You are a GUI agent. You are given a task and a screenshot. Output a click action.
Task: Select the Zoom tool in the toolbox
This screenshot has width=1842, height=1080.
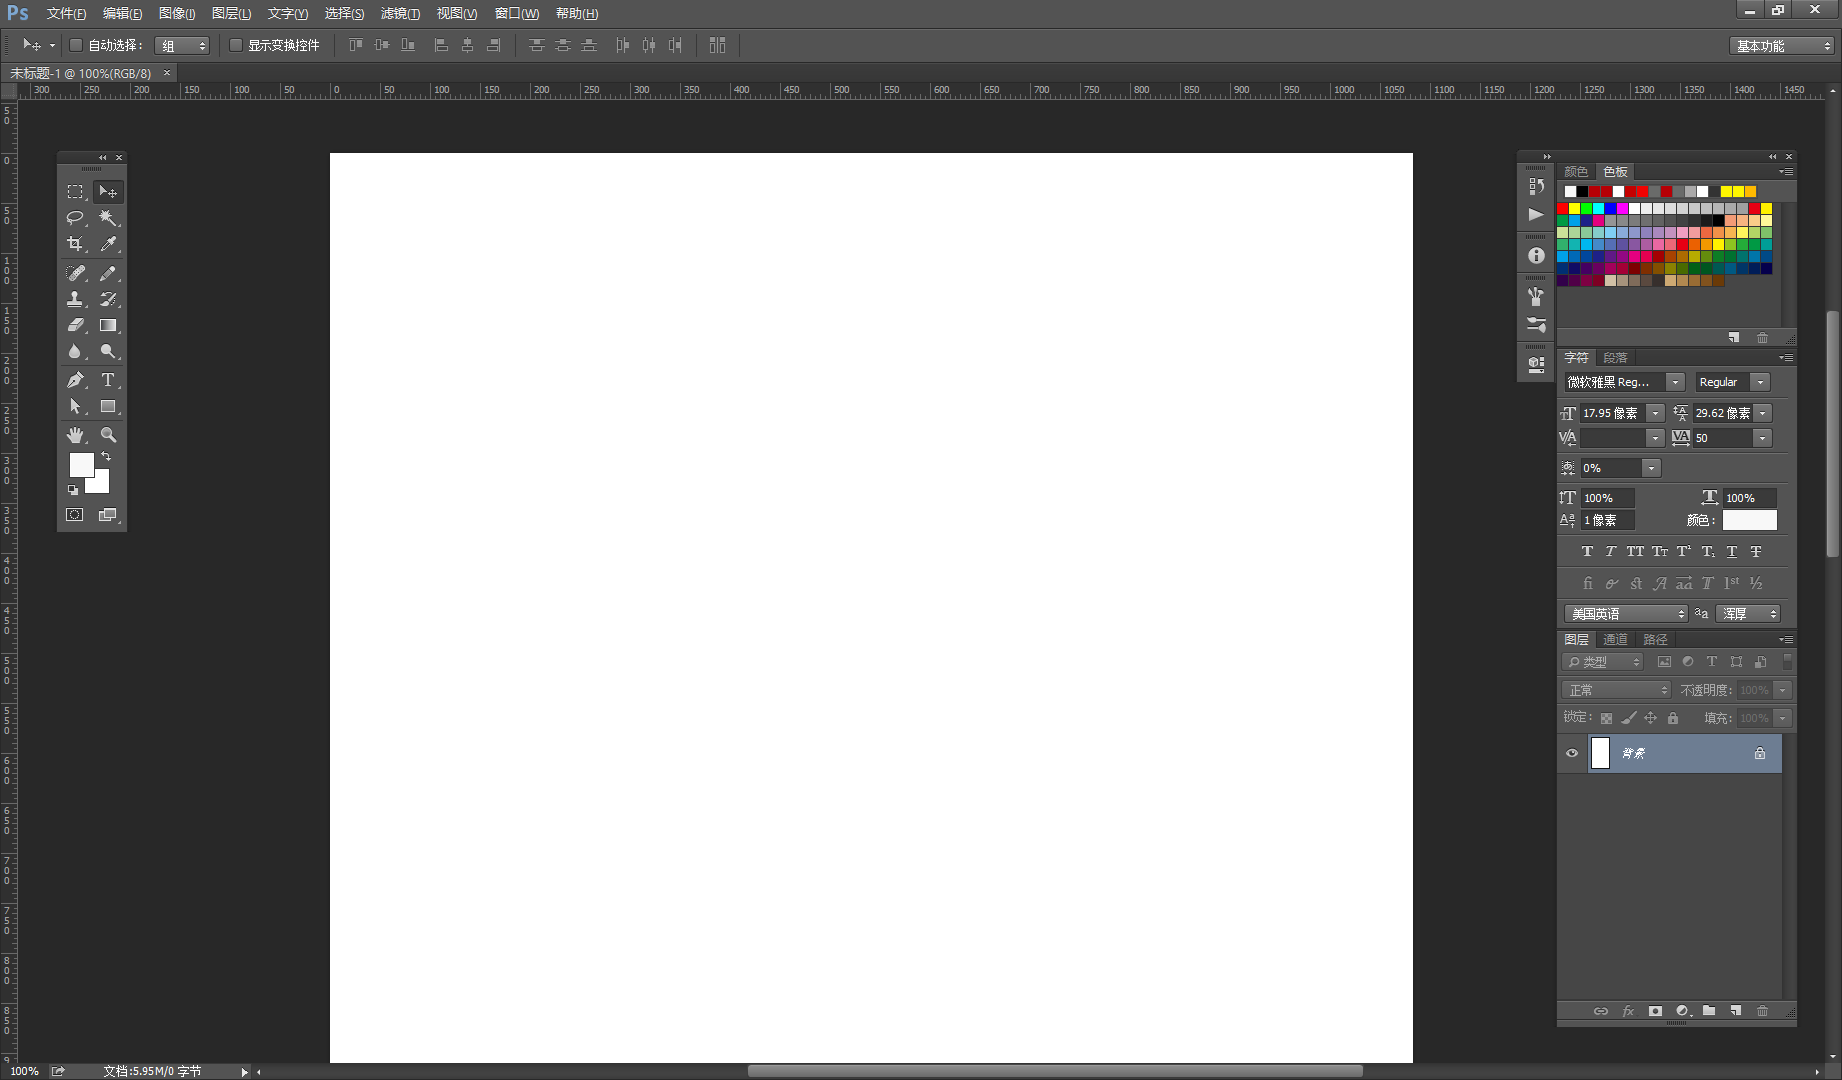tap(108, 435)
